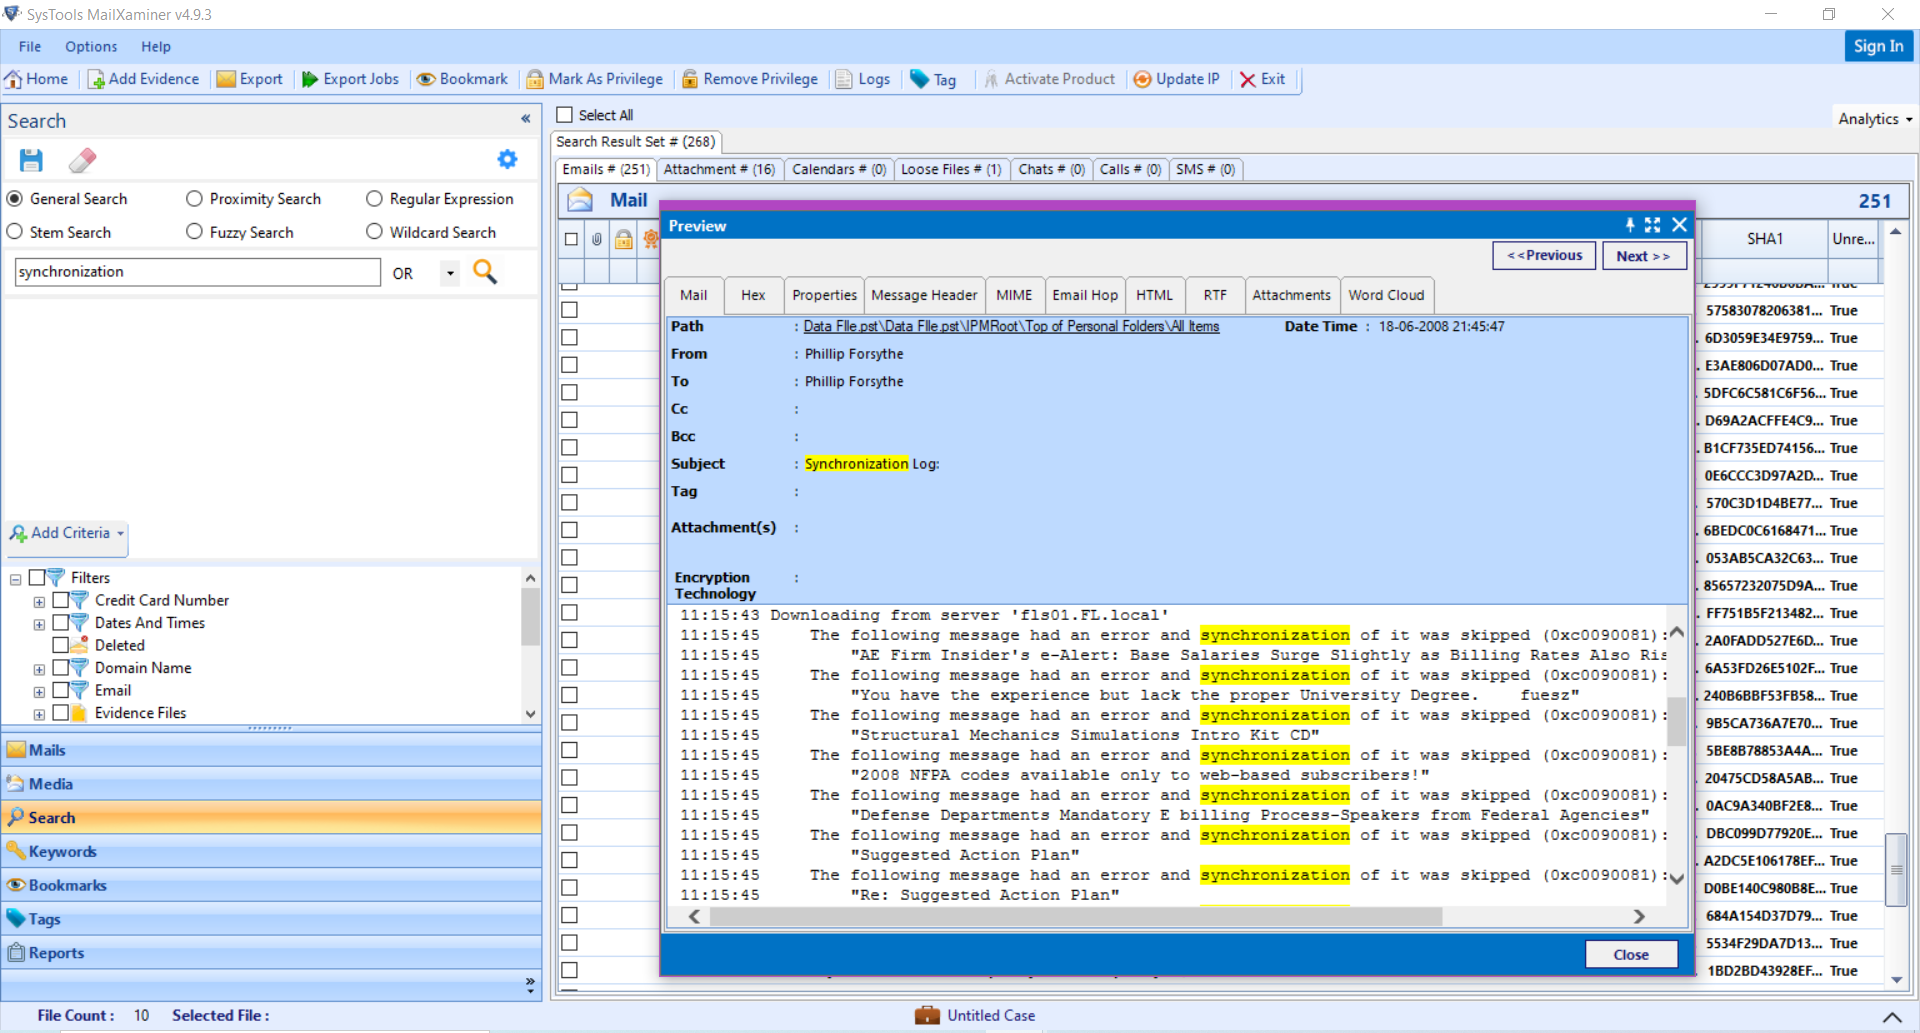This screenshot has height=1033, width=1920.
Task: Click the horizontal scrollbar in message body
Action: tap(1076, 916)
